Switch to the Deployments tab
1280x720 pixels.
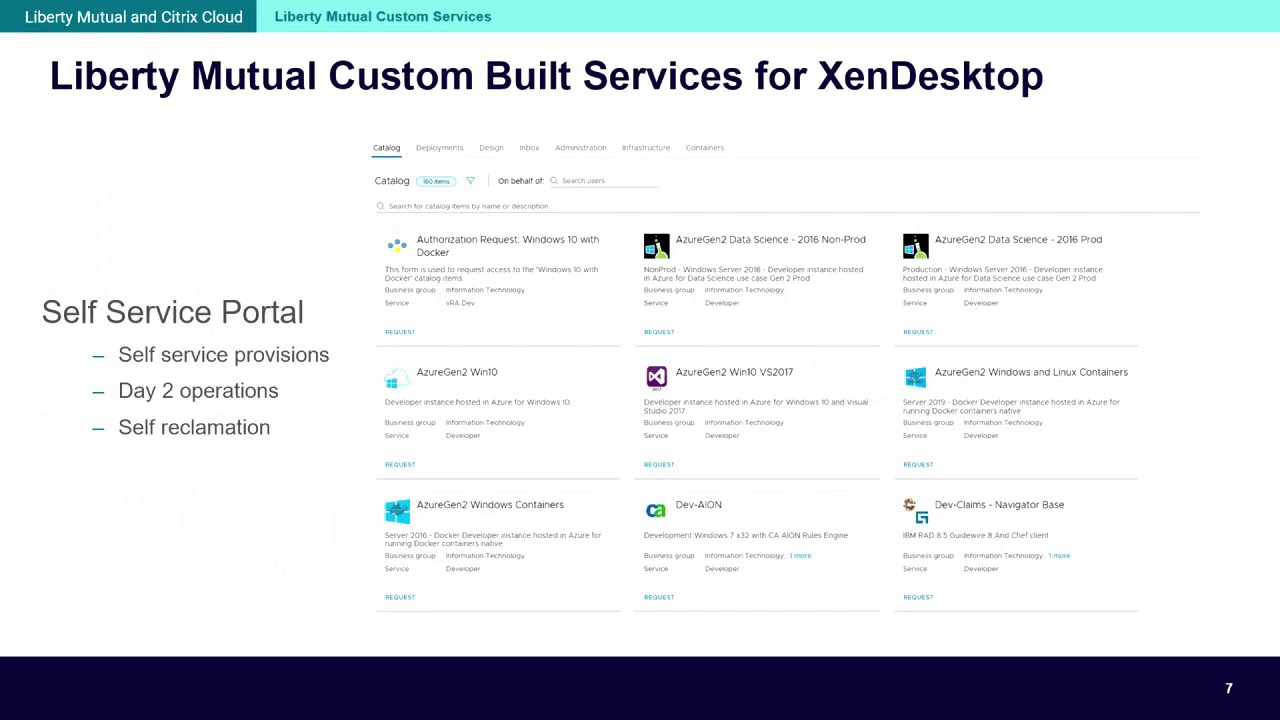pos(439,148)
